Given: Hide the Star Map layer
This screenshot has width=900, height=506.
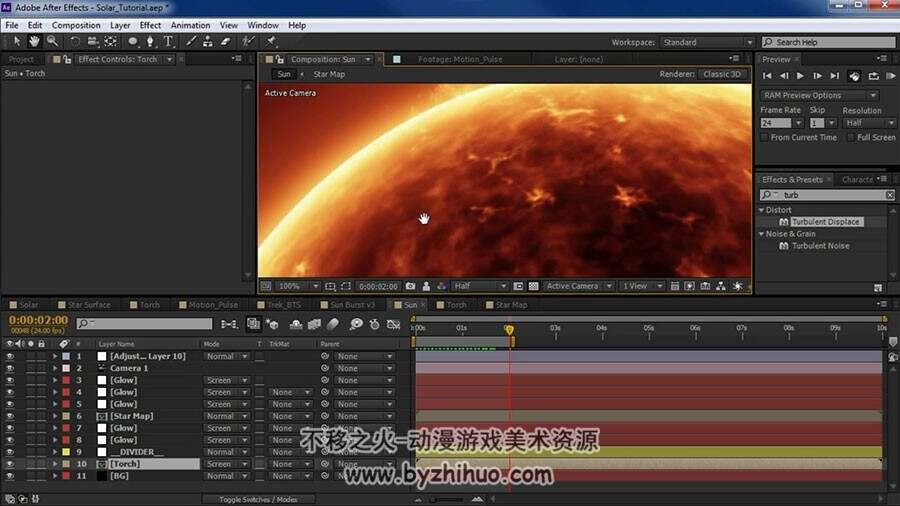Looking at the screenshot, I should pos(10,416).
